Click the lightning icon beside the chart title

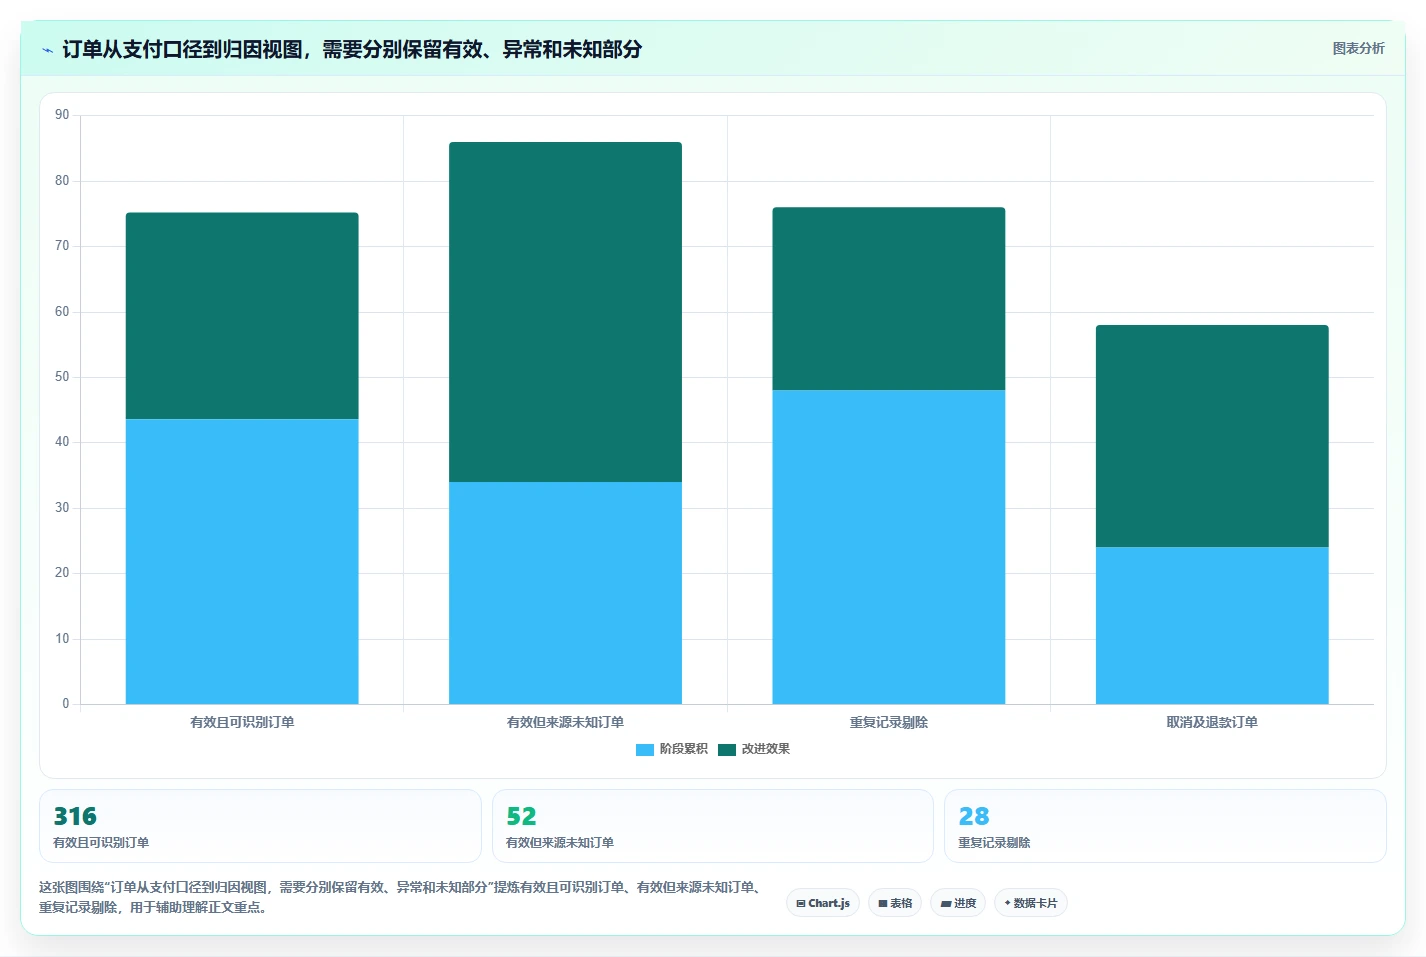pos(48,50)
